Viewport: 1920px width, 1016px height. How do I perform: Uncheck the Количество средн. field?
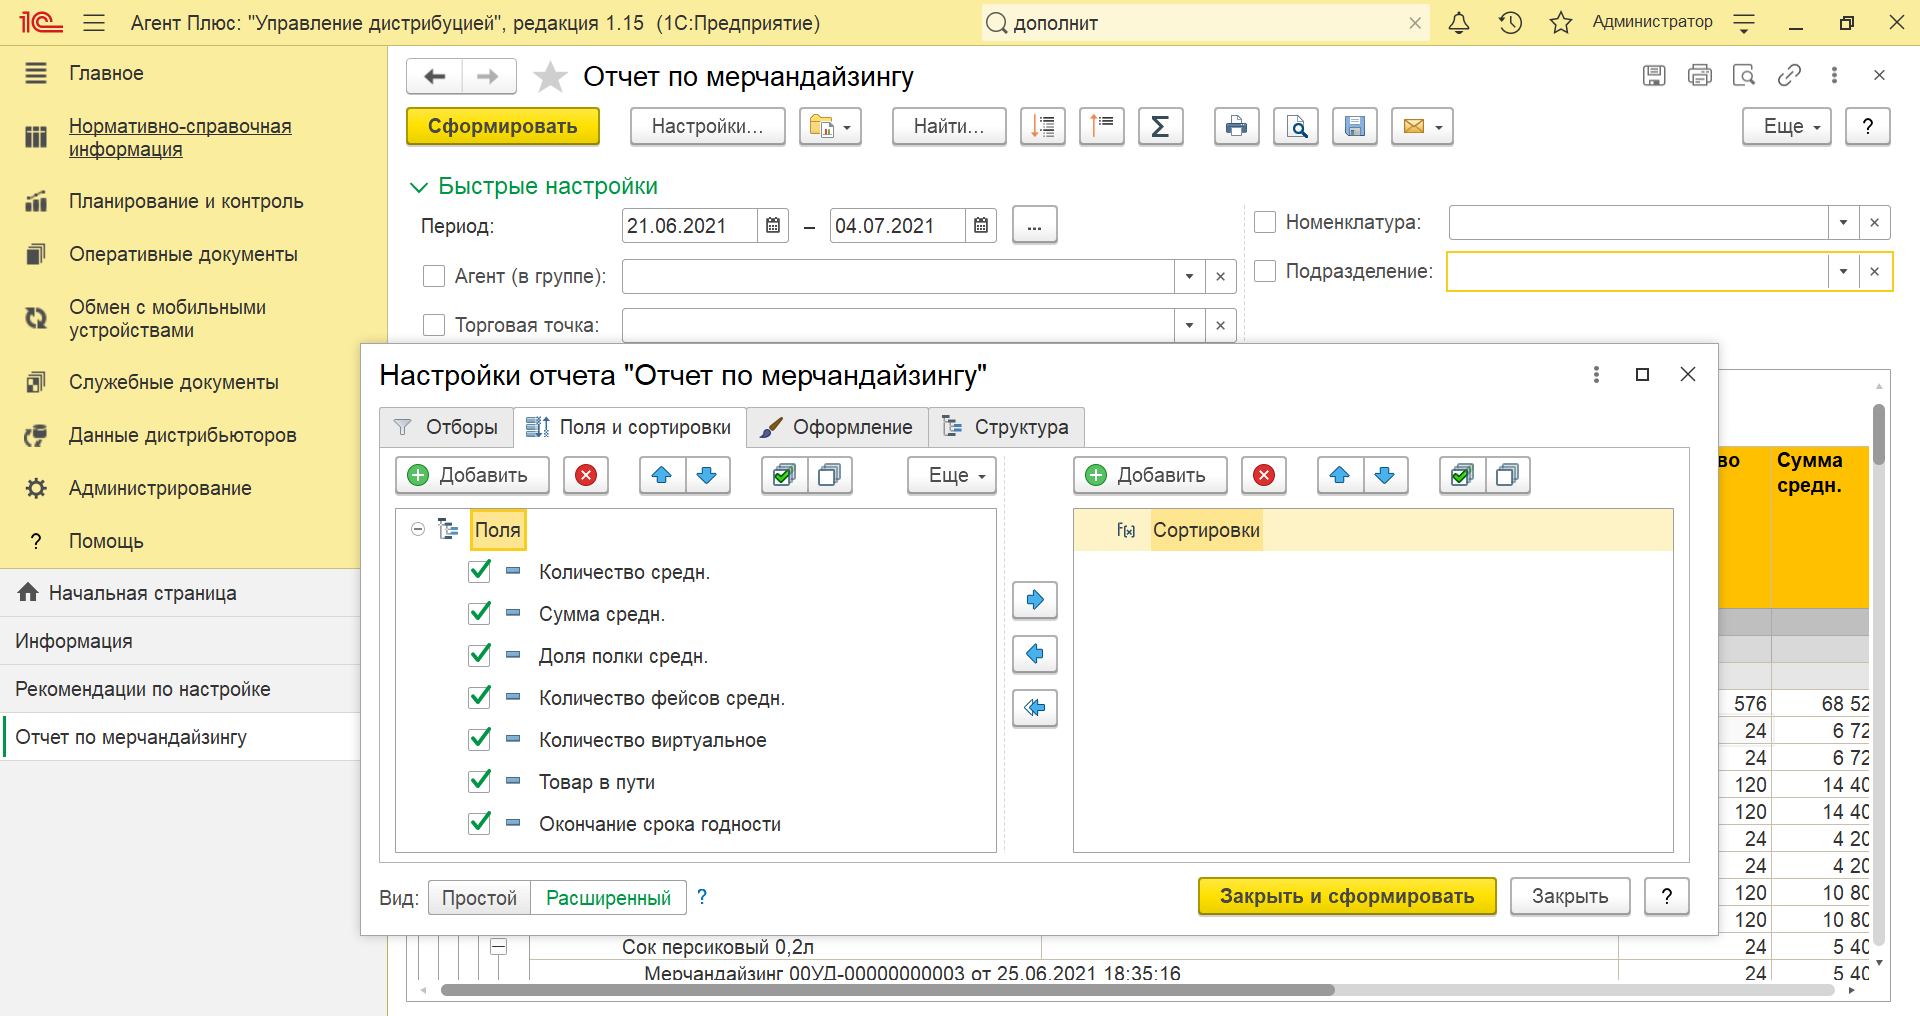click(x=480, y=571)
